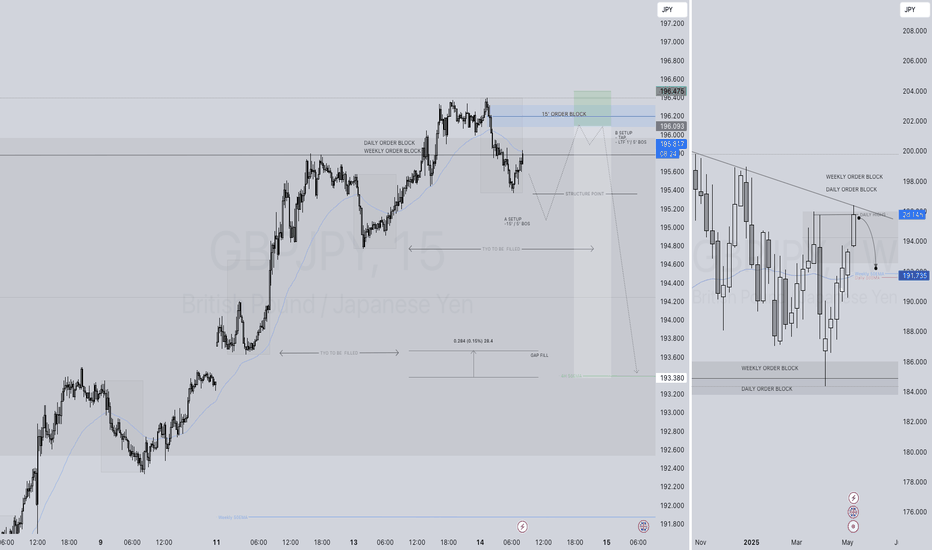This screenshot has width=932, height=550.
Task: Open the red dot event icon above May
Action: [853, 526]
